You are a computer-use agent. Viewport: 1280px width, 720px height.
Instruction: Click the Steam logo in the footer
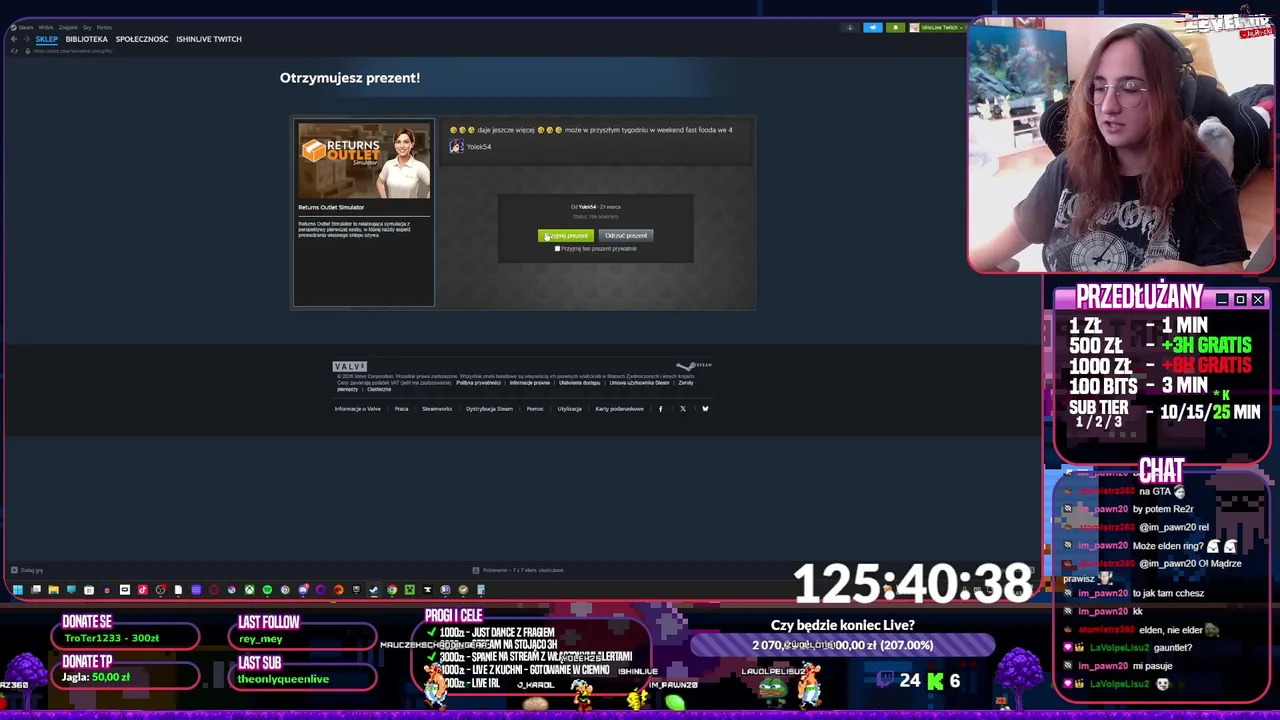[x=694, y=366]
